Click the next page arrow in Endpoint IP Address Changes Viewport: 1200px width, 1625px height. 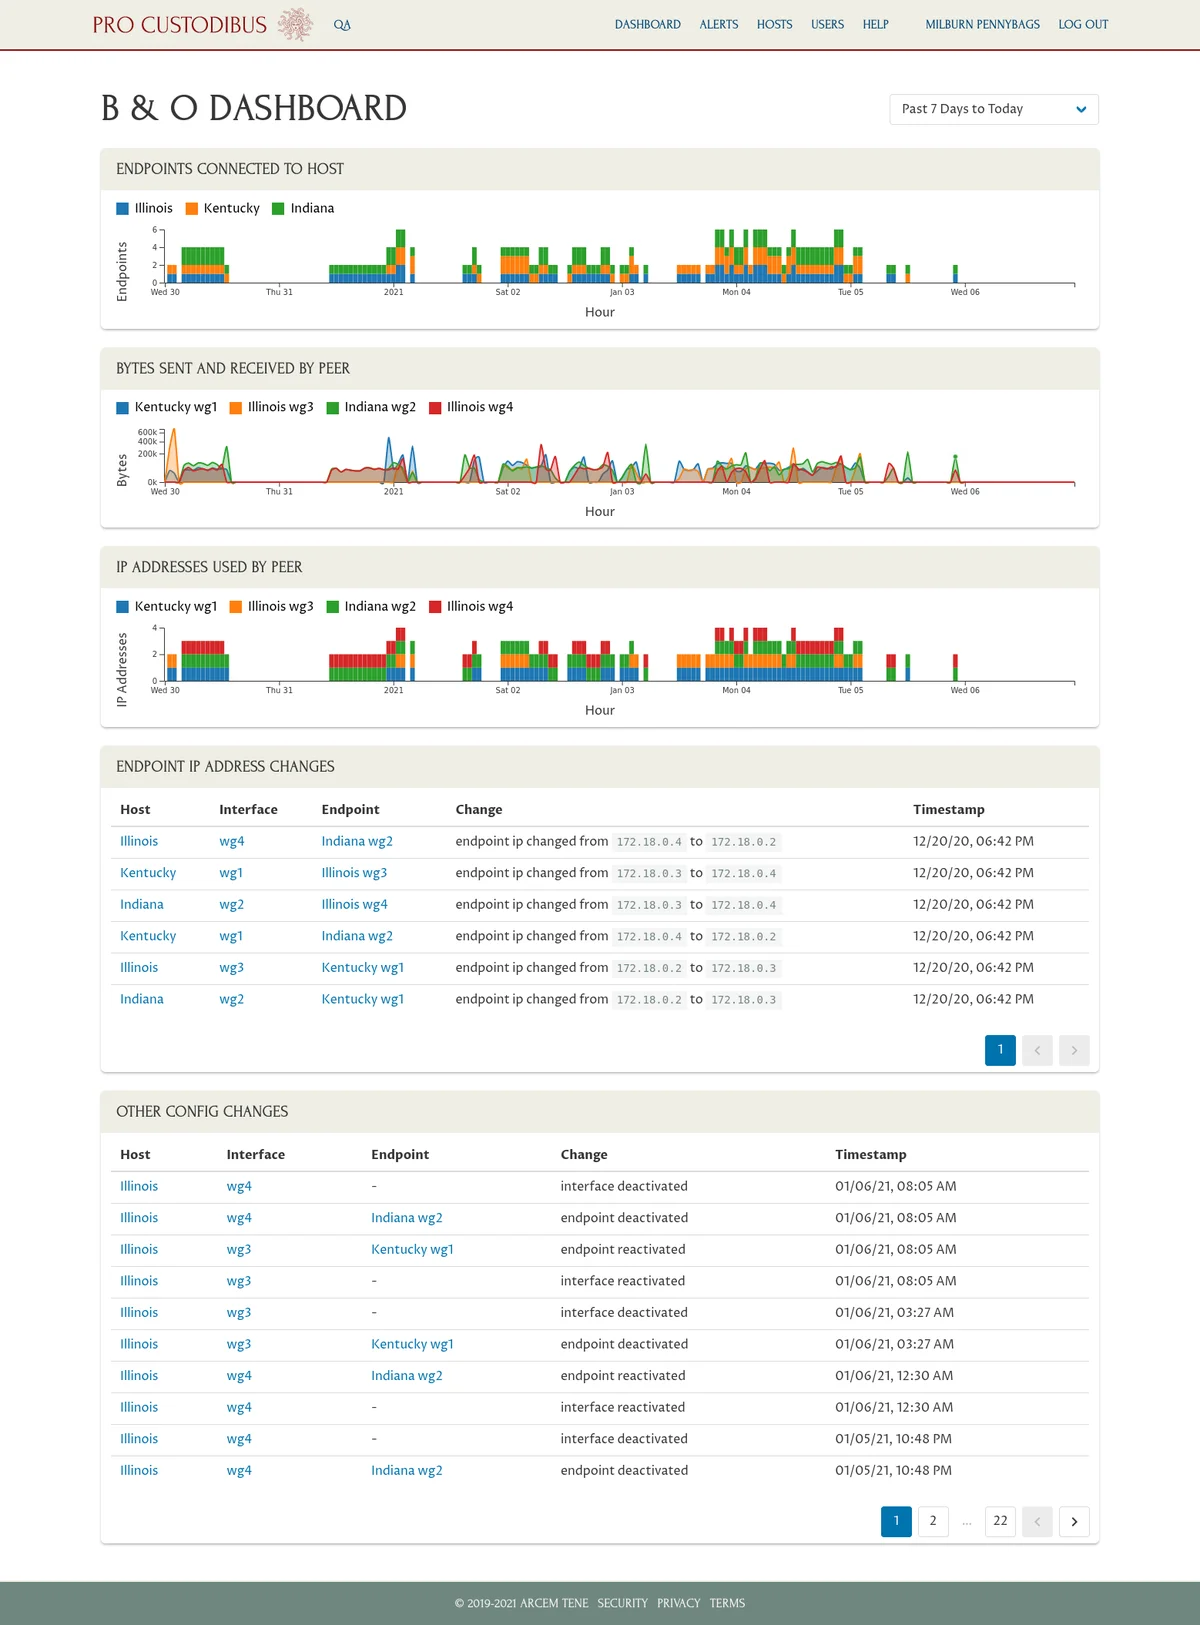[1074, 1050]
